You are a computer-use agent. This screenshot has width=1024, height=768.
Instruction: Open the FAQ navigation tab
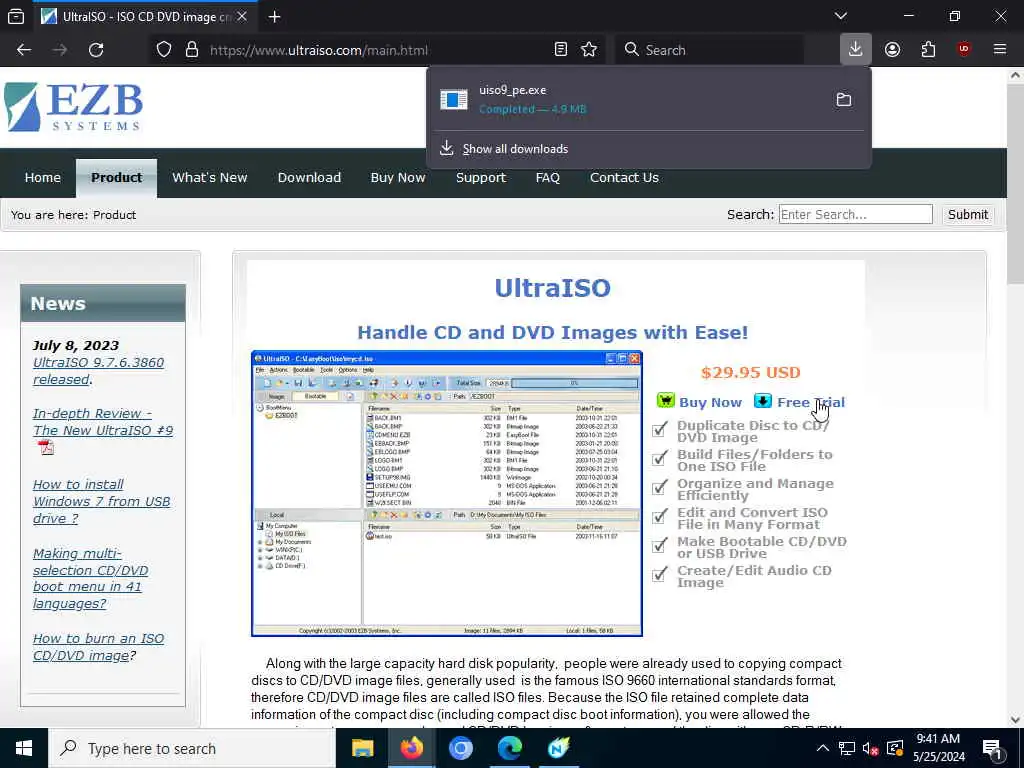547,178
